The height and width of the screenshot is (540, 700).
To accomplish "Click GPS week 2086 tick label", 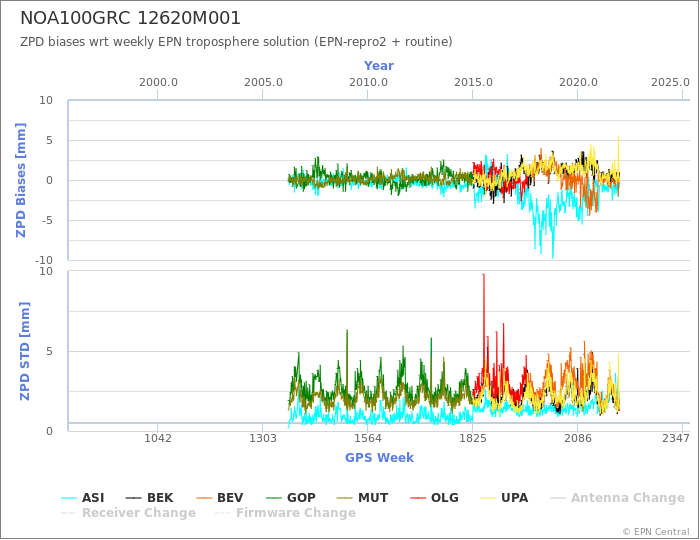I will 578,438.
